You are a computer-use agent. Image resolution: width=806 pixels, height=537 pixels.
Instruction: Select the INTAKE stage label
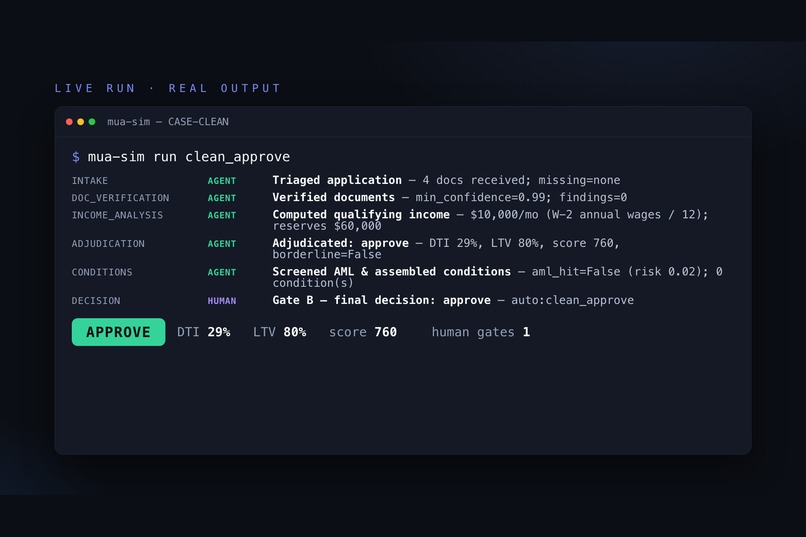pos(89,180)
